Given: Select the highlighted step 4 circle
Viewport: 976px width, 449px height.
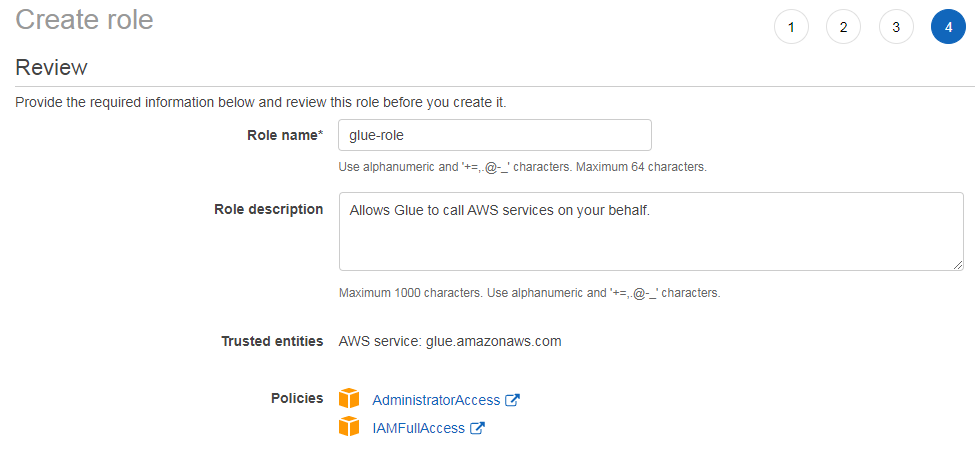Looking at the screenshot, I should pos(948,27).
